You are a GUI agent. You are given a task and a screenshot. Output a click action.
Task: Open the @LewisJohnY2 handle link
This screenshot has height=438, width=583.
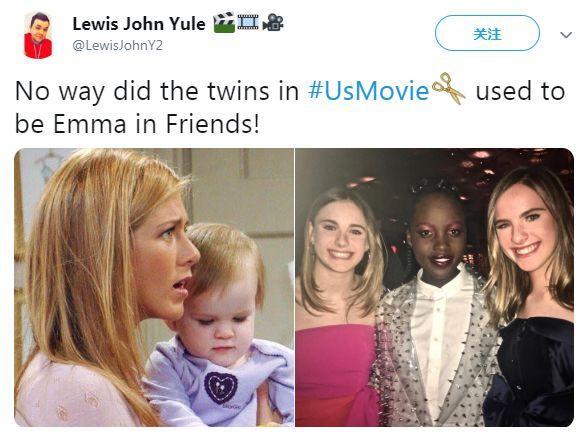click(x=117, y=46)
